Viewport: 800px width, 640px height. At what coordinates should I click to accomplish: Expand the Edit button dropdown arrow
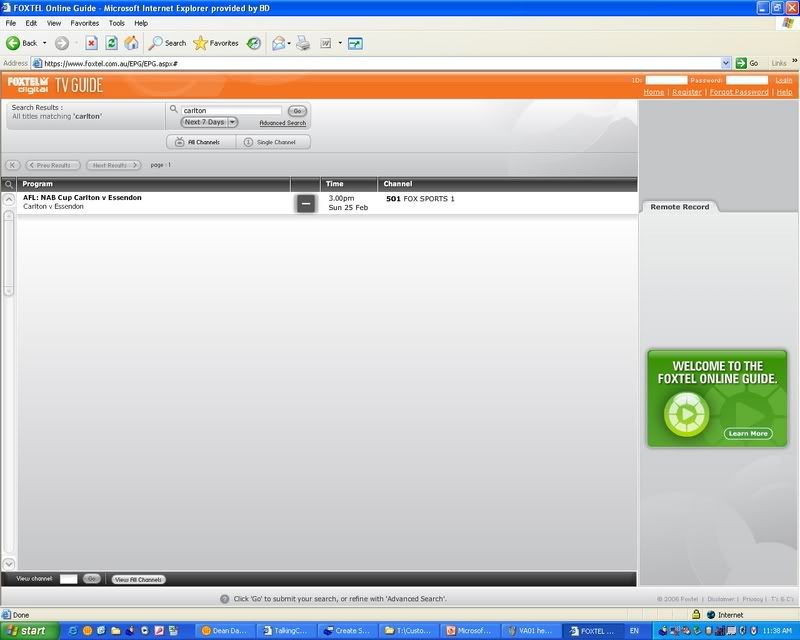point(340,43)
